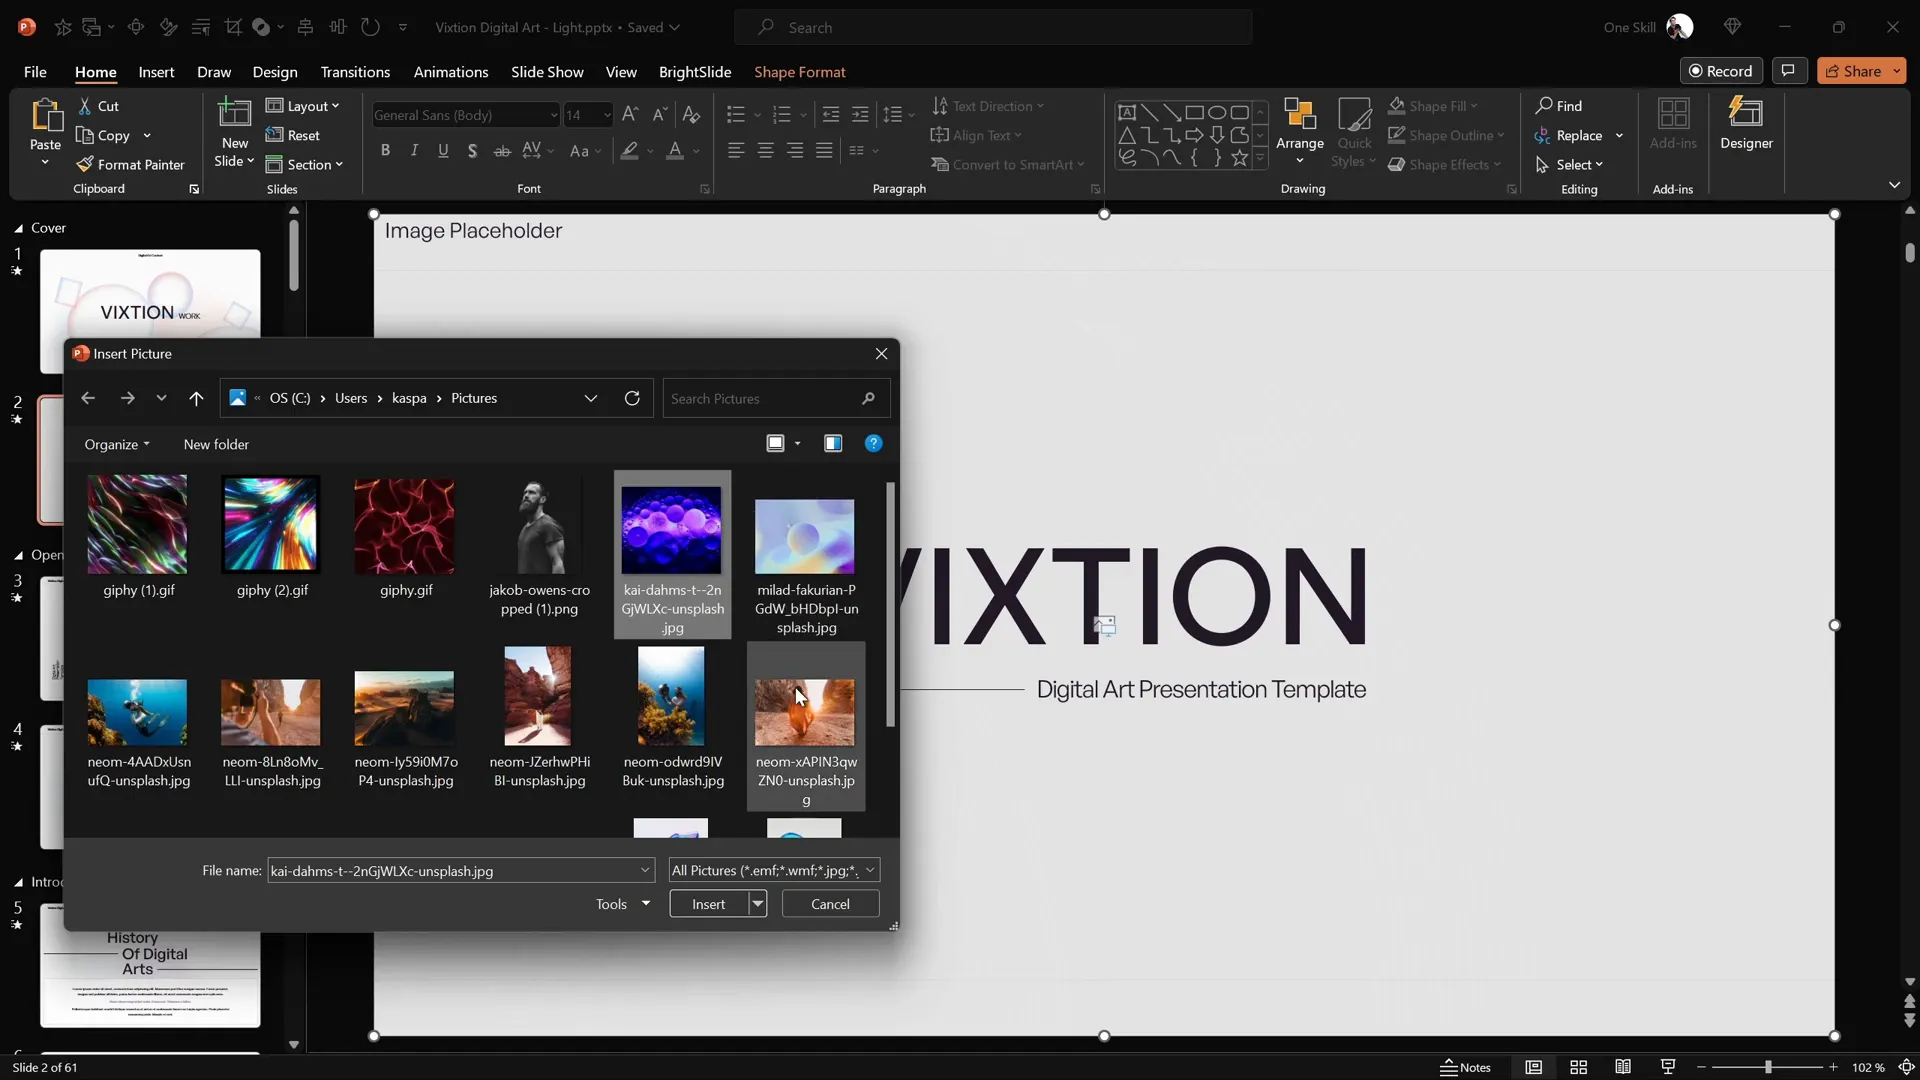This screenshot has height=1080, width=1920.
Task: Click the Cut scissors icon
Action: point(85,106)
